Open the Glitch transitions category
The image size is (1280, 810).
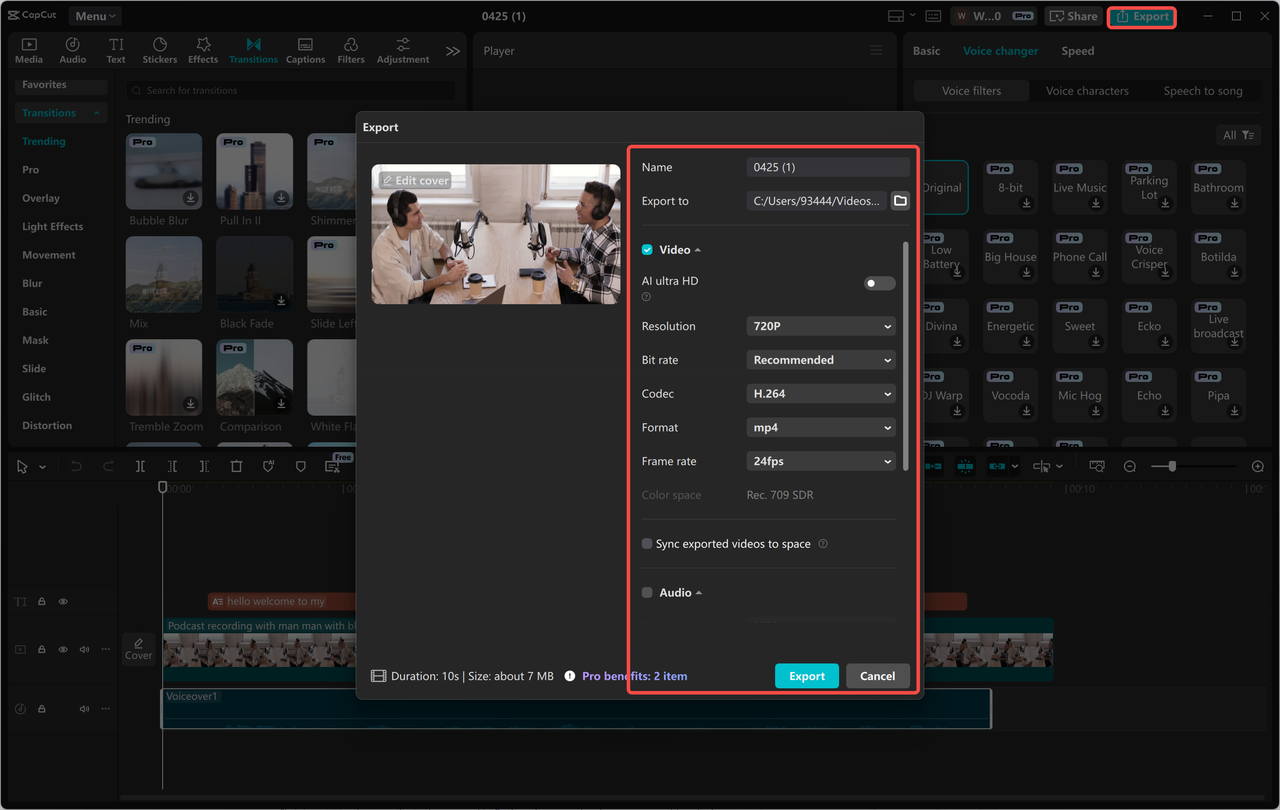click(37, 397)
